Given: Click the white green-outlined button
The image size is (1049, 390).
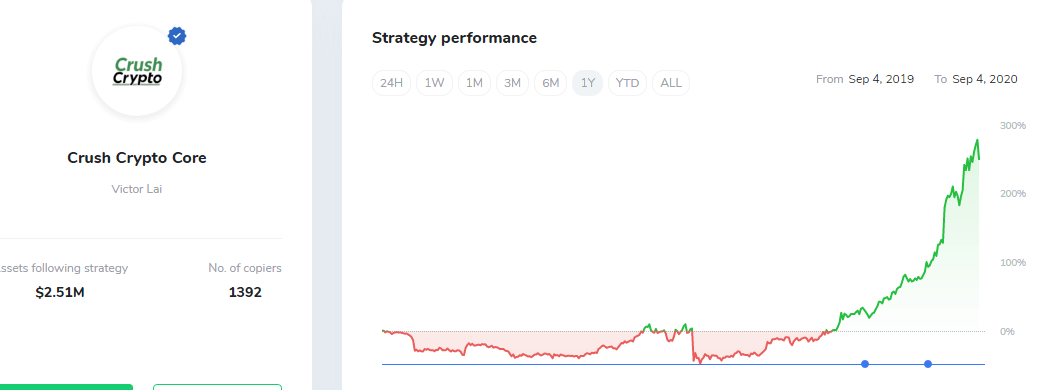Looking at the screenshot, I should tap(217, 387).
